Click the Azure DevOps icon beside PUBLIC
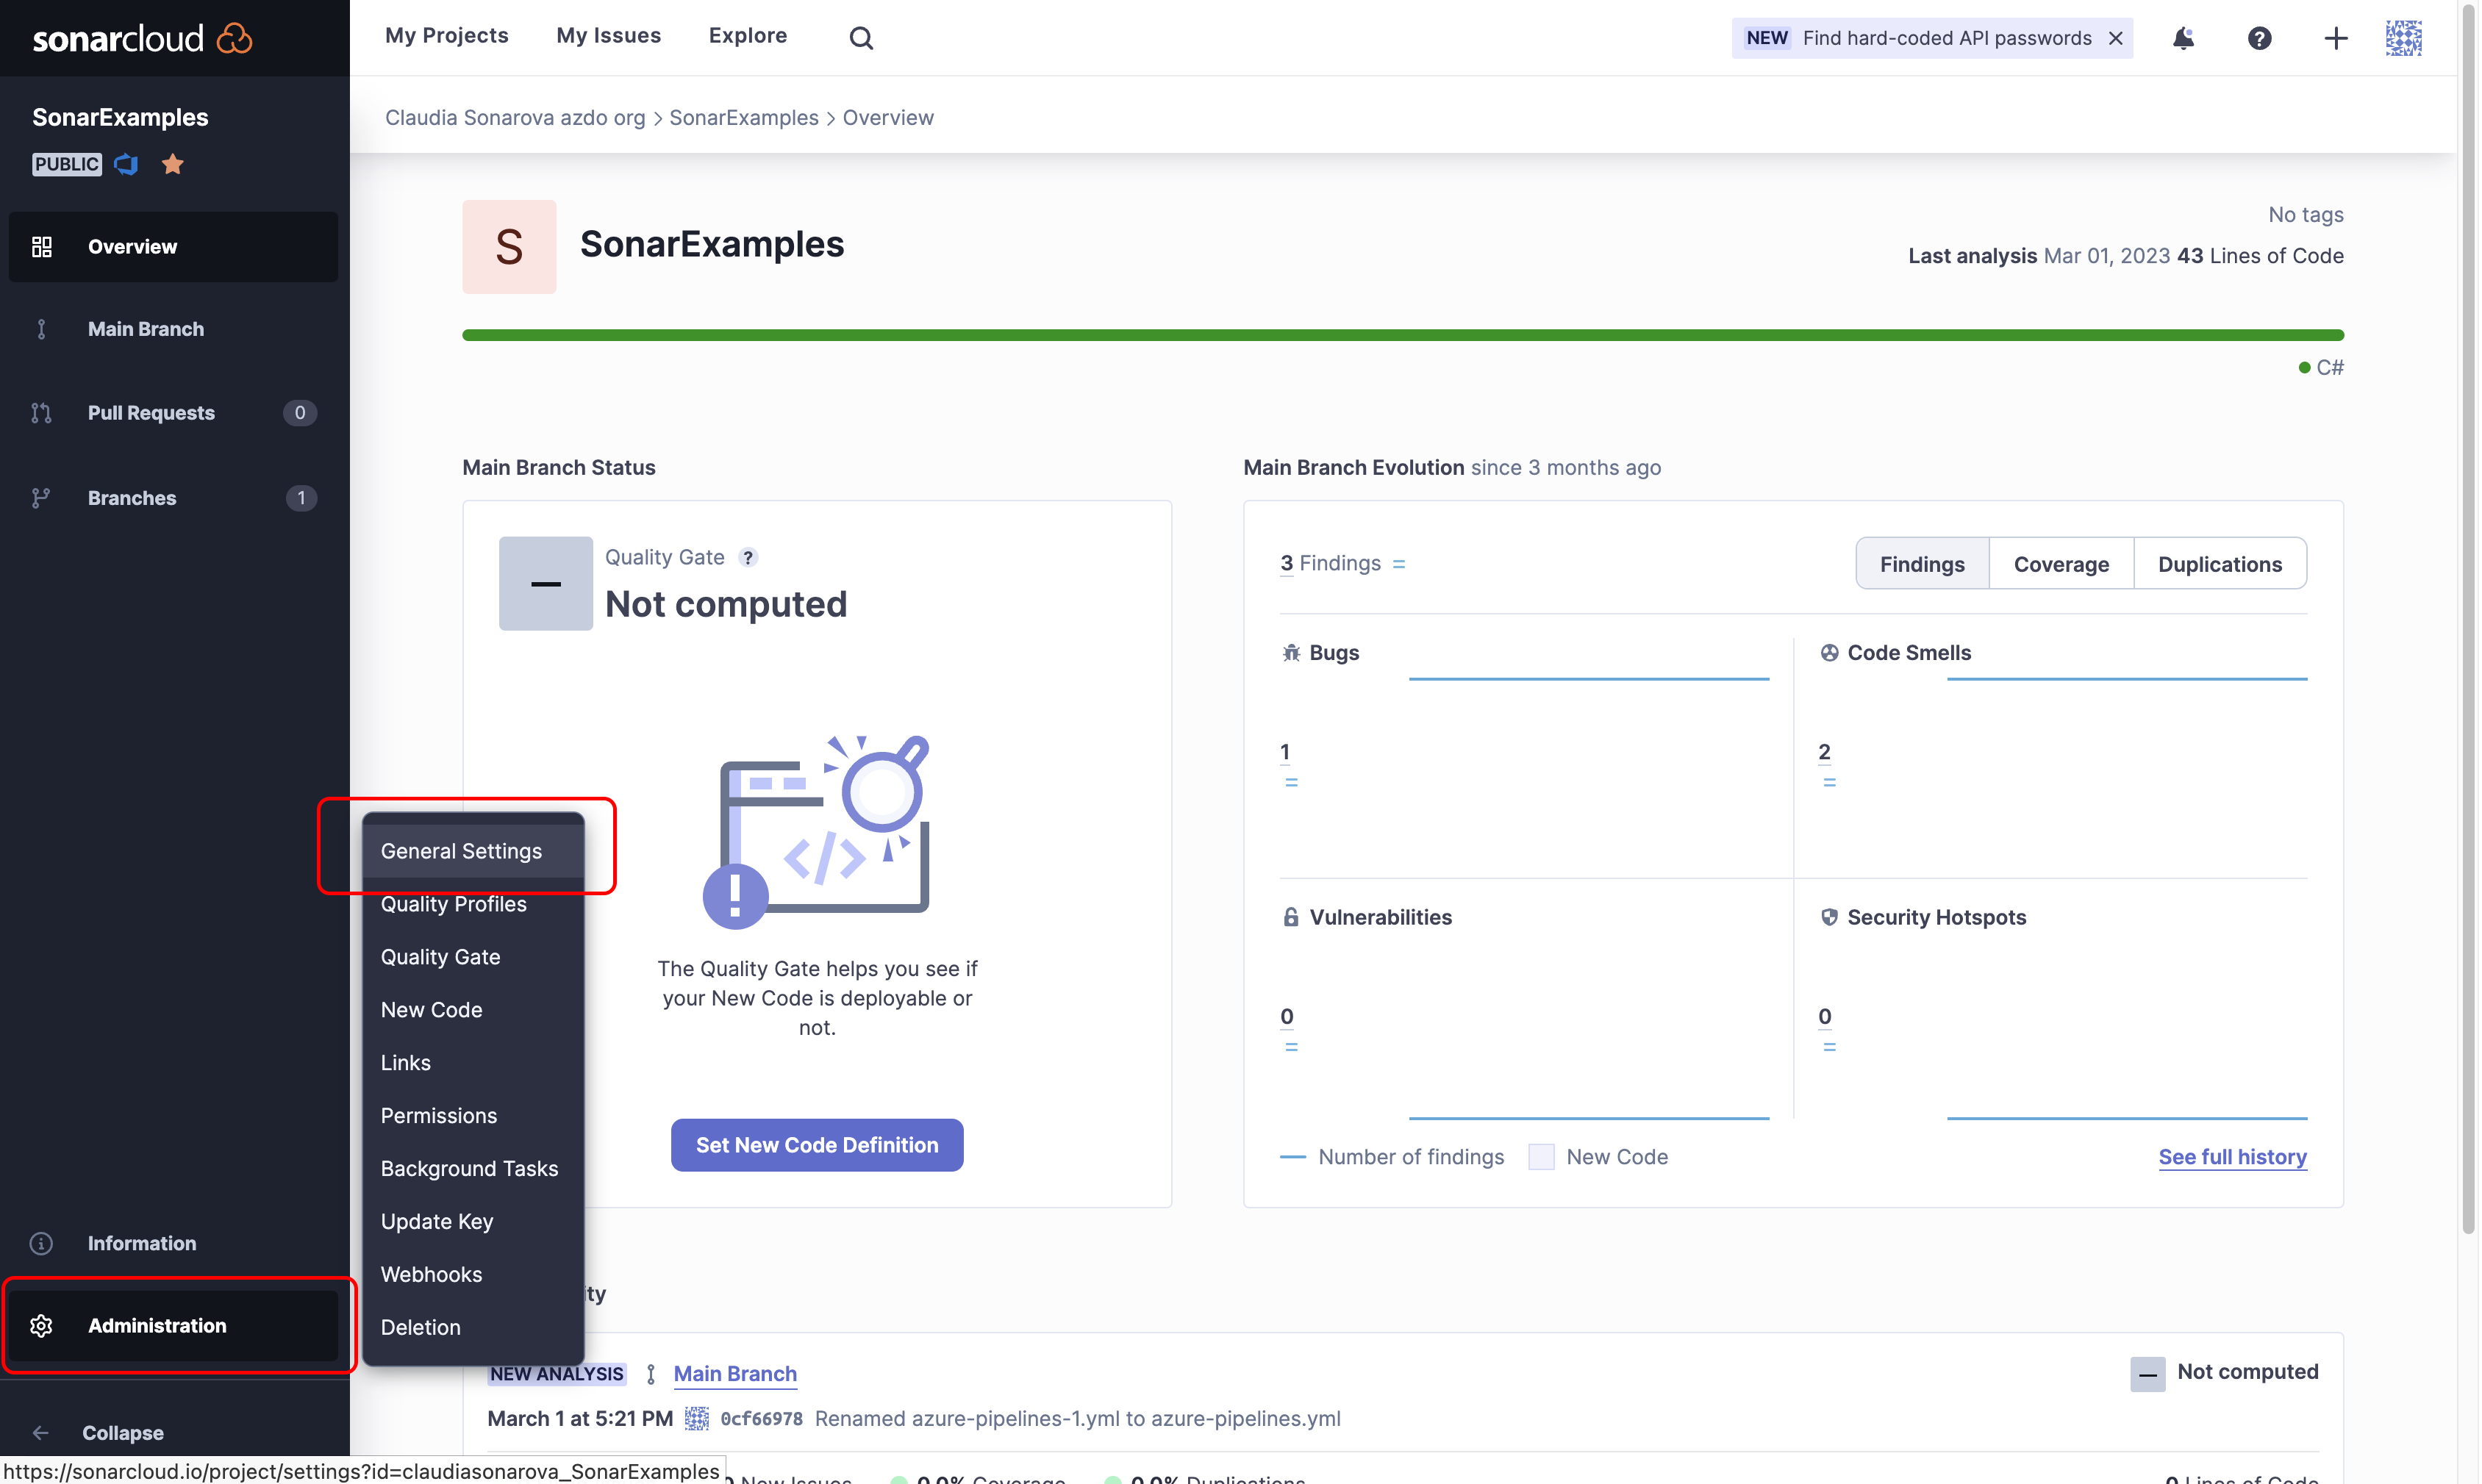This screenshot has height=1484, width=2482. click(126, 164)
